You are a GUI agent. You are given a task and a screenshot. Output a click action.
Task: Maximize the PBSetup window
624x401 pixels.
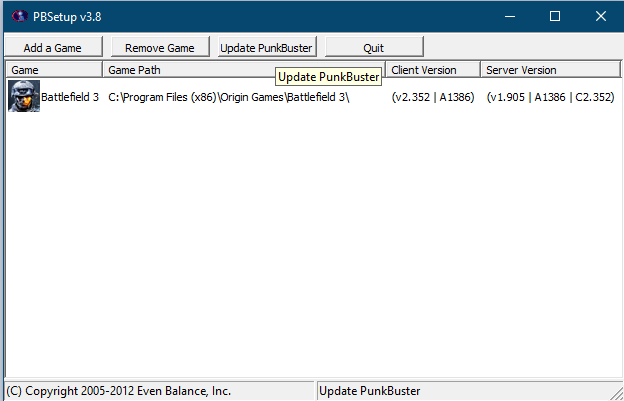(x=555, y=16)
